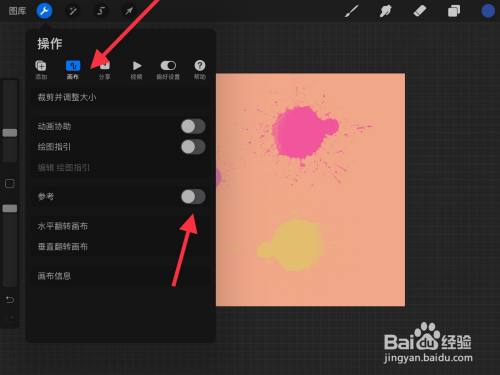Switch to the 画布 tab
This screenshot has height=375, width=500.
point(73,70)
